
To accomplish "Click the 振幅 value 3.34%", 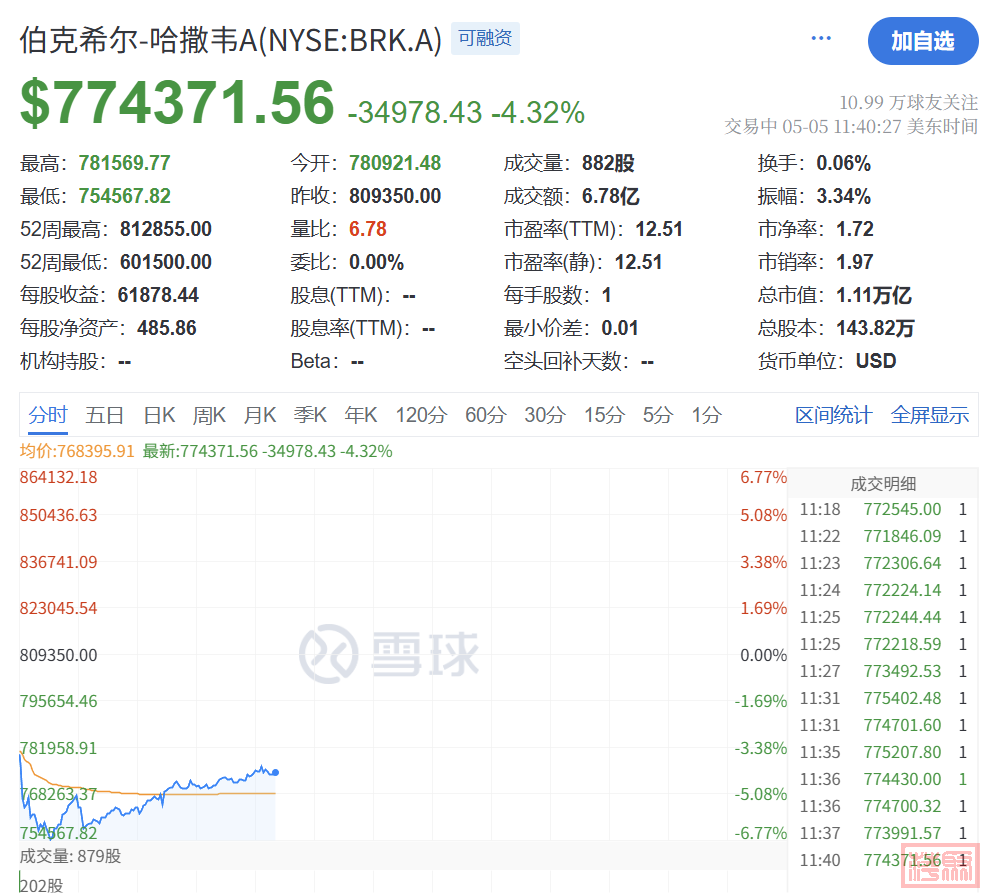I will 843,196.
